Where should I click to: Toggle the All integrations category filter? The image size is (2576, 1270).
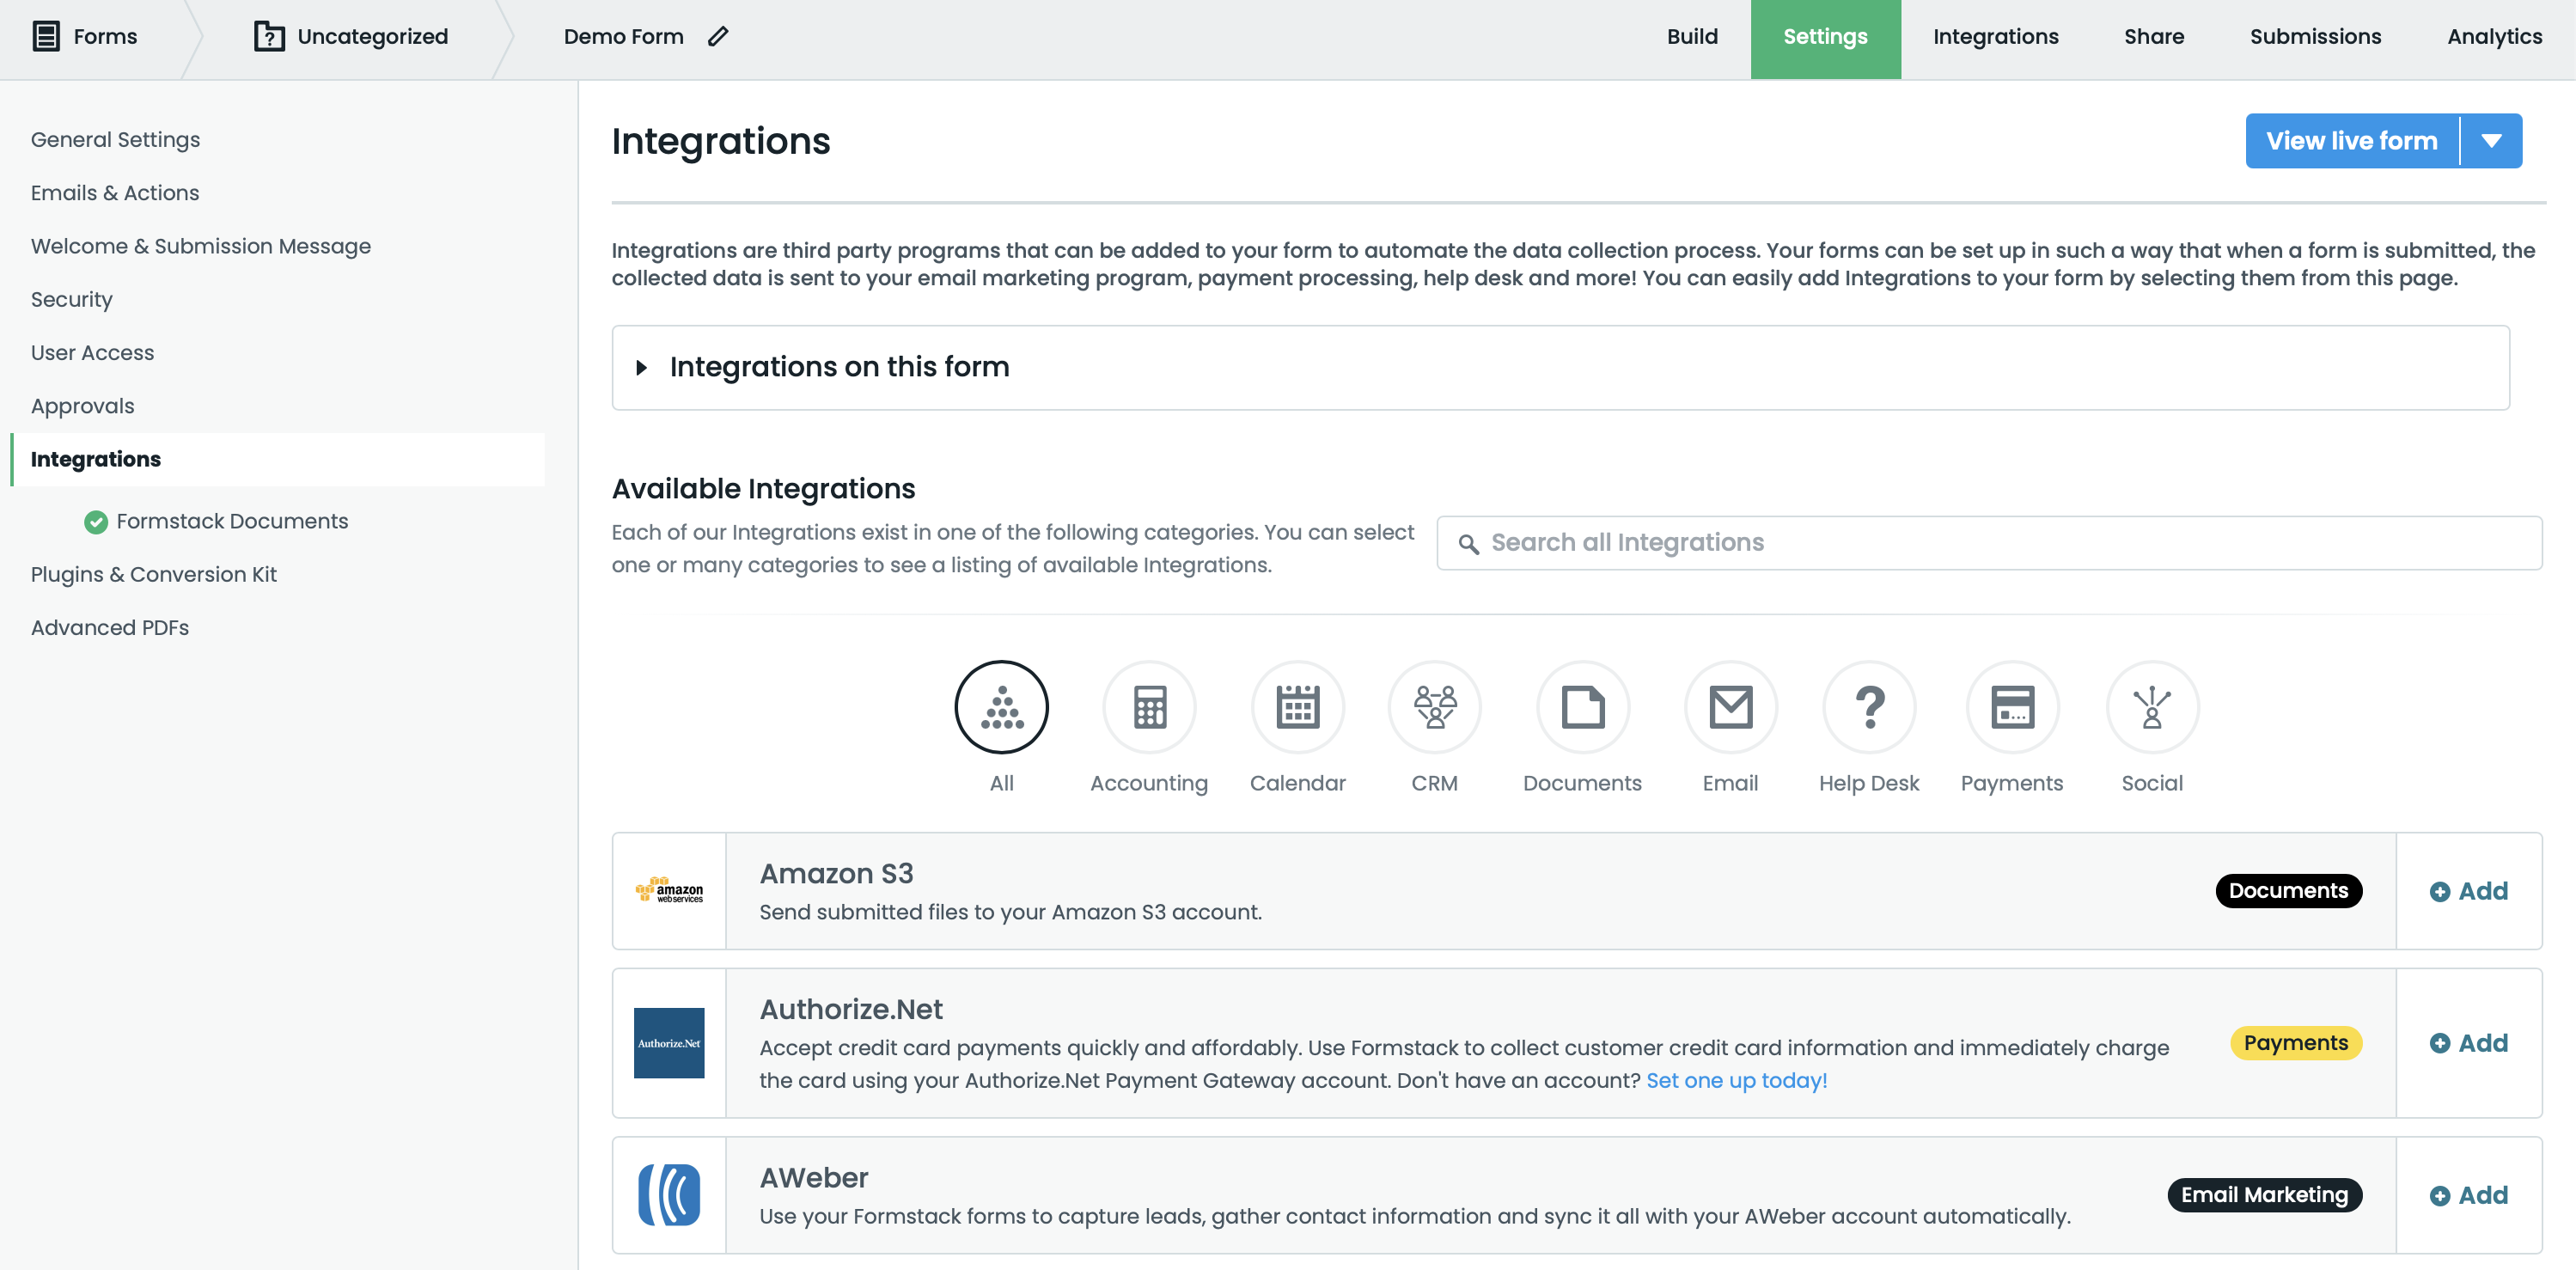(1001, 707)
